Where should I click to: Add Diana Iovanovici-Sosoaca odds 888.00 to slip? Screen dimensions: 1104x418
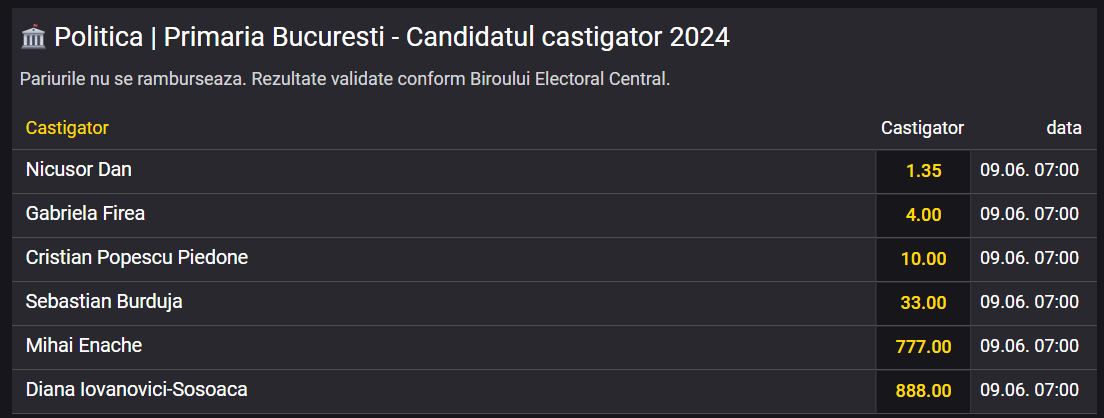923,390
